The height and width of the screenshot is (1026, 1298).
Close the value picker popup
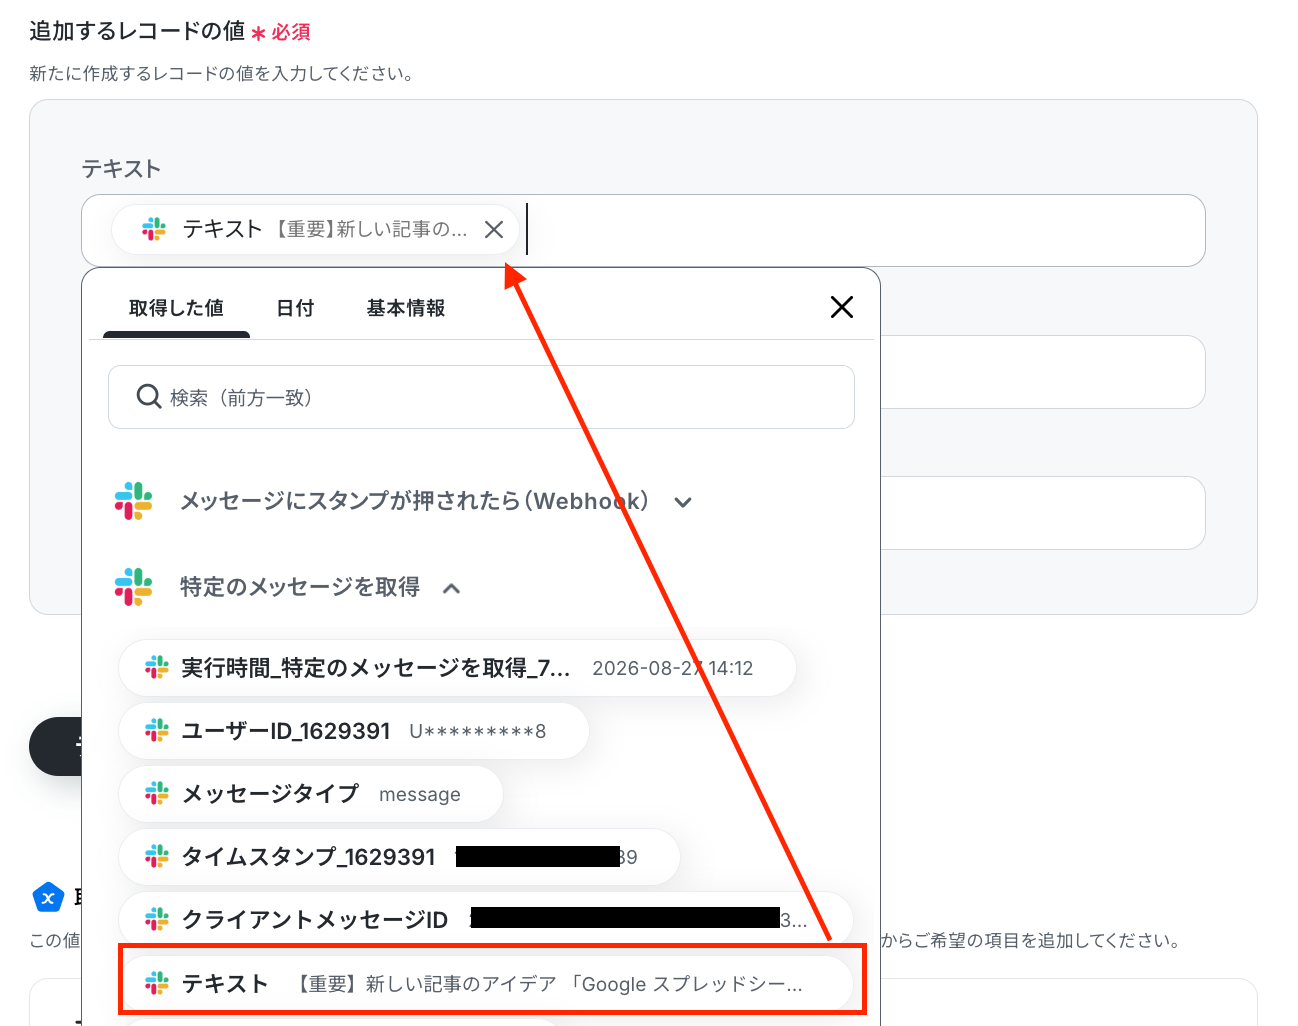pyautogui.click(x=842, y=307)
